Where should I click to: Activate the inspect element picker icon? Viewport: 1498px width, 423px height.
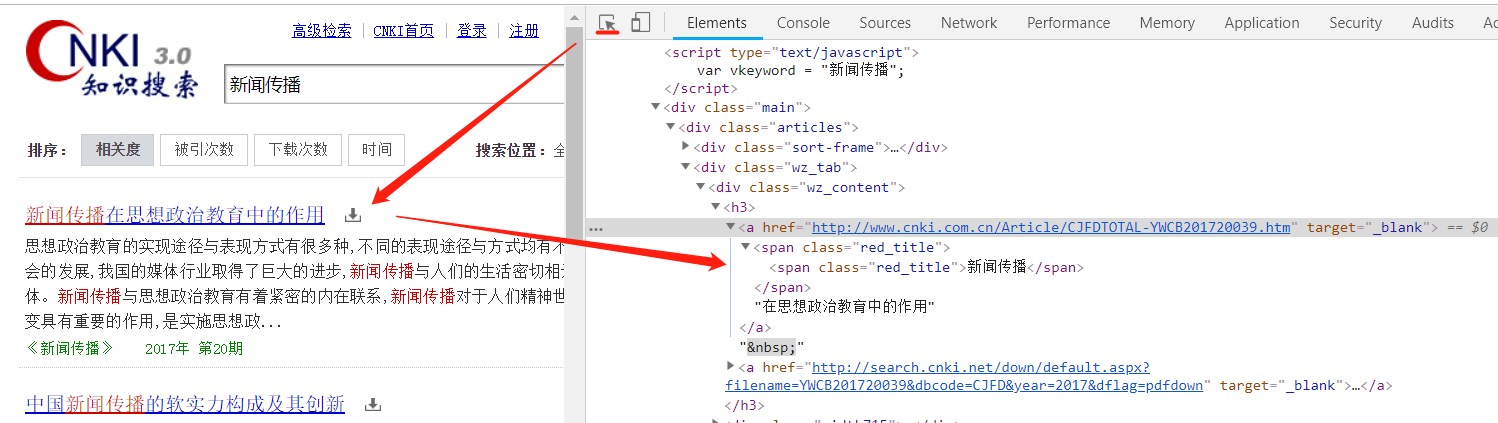tap(608, 22)
